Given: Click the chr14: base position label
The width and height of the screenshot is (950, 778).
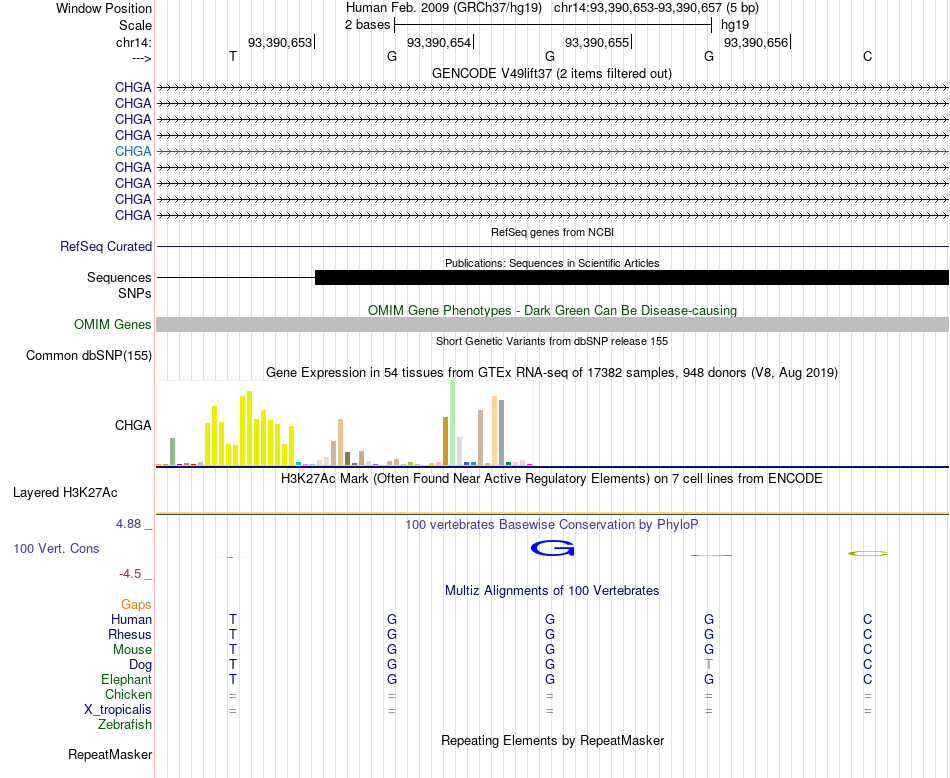Looking at the screenshot, I should [133, 42].
